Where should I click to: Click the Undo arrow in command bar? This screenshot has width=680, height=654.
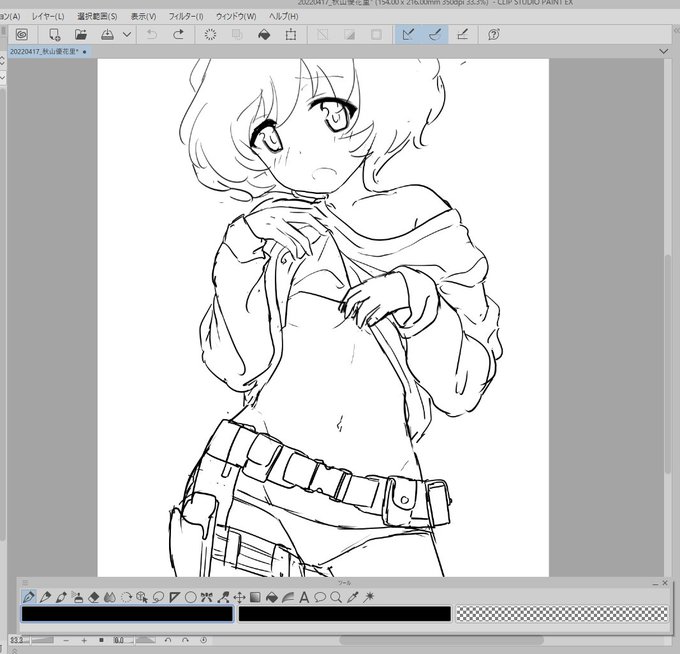151,34
